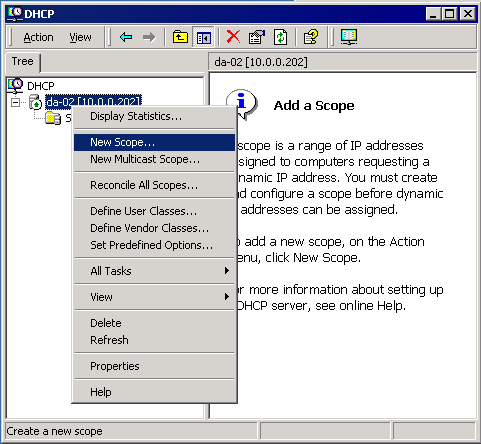The height and width of the screenshot is (444, 481).
Task: Click the Server Options folder icon
Action: pyautogui.click(x=53, y=118)
